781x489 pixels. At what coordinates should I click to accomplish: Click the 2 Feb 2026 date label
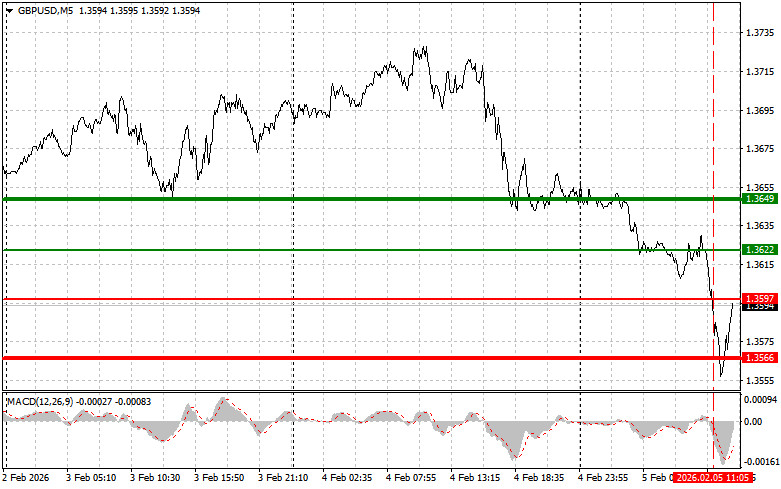coord(26,478)
